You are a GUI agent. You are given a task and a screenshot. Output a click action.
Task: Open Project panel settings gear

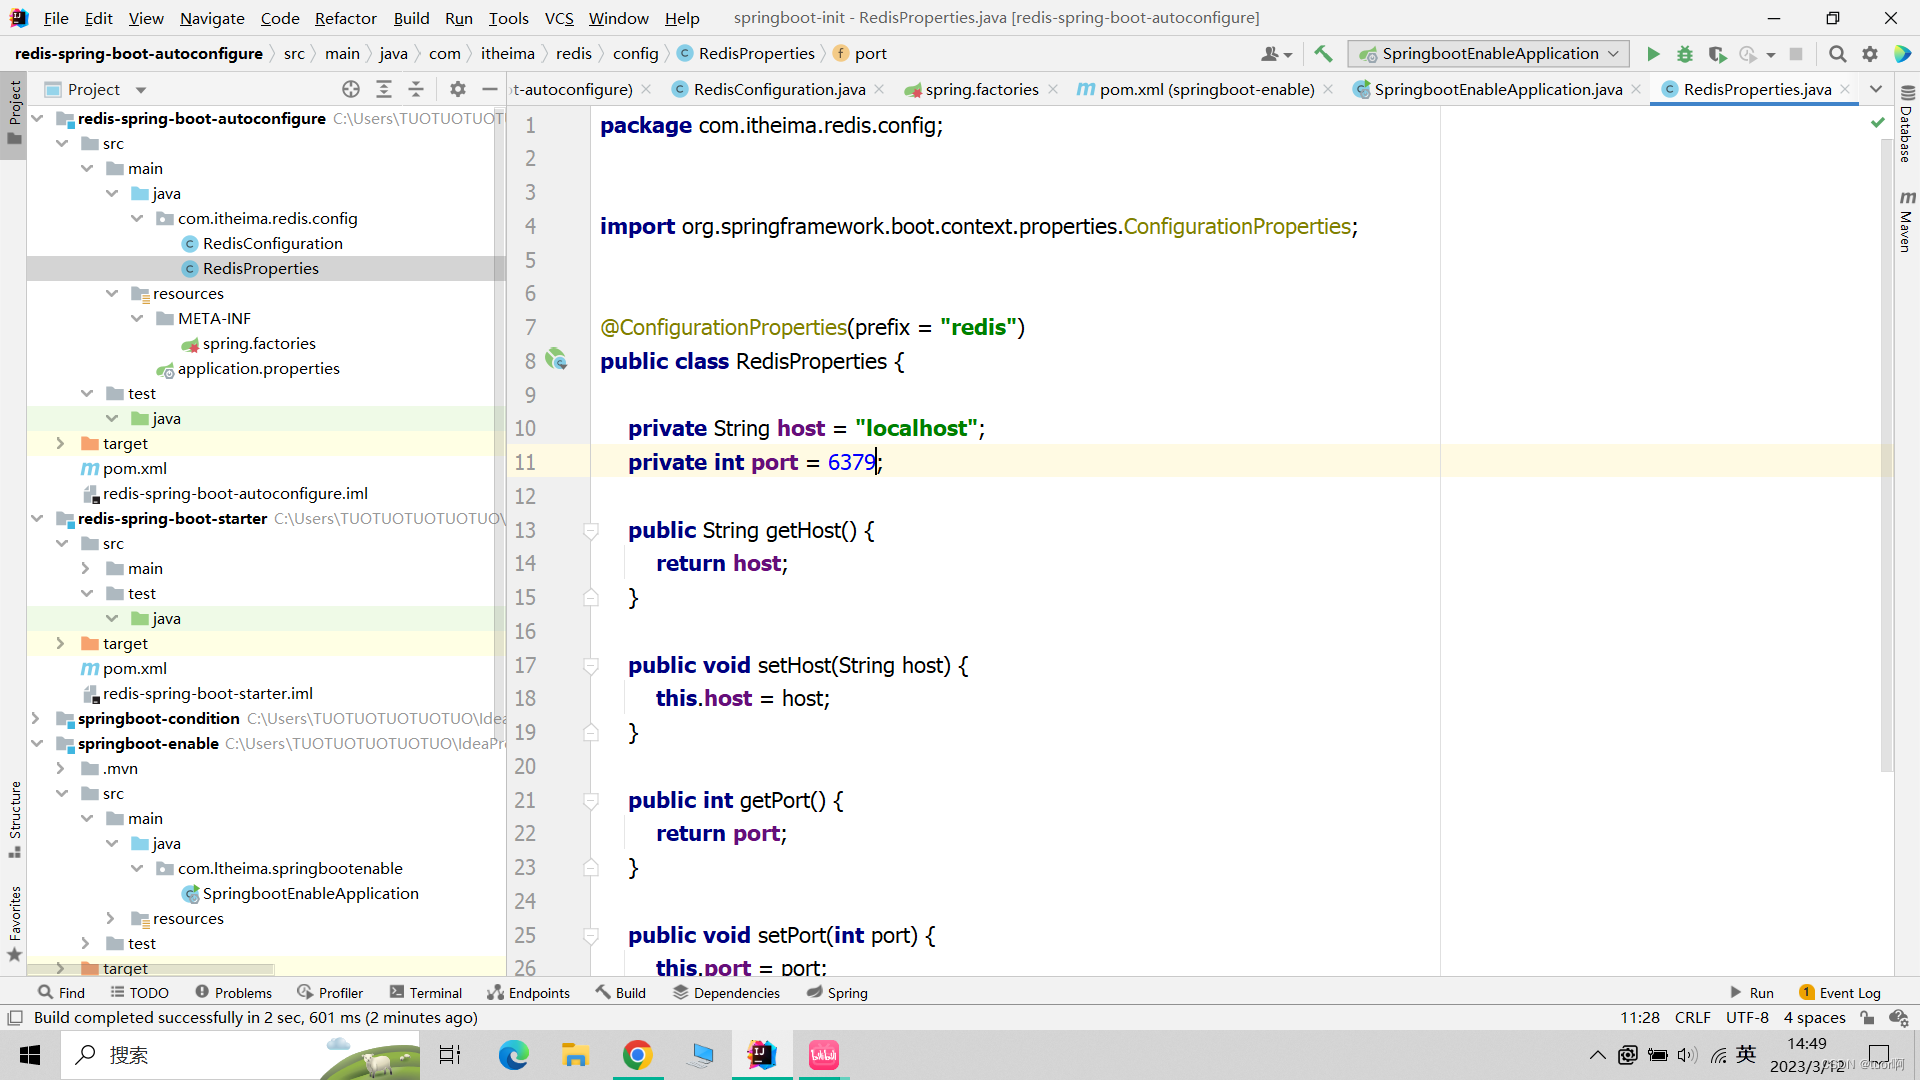coord(458,89)
